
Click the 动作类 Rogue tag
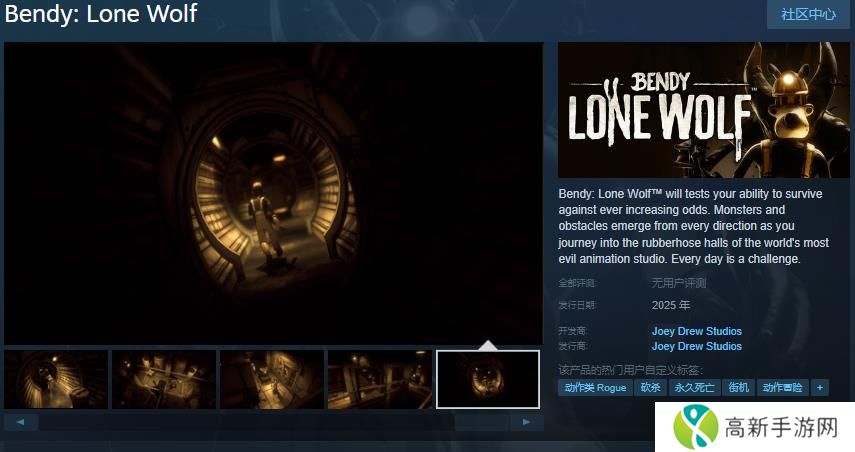(x=595, y=387)
